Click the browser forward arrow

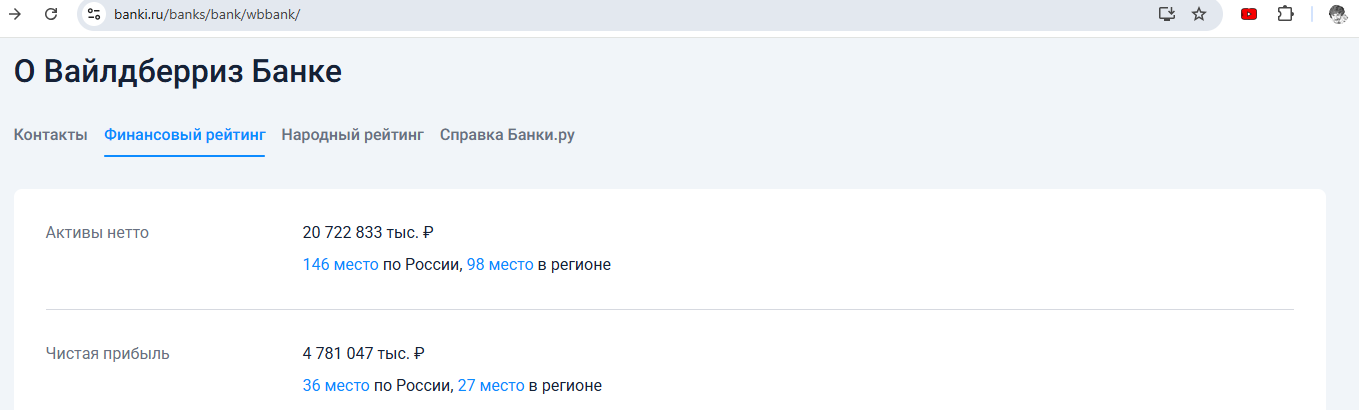pyautogui.click(x=15, y=14)
